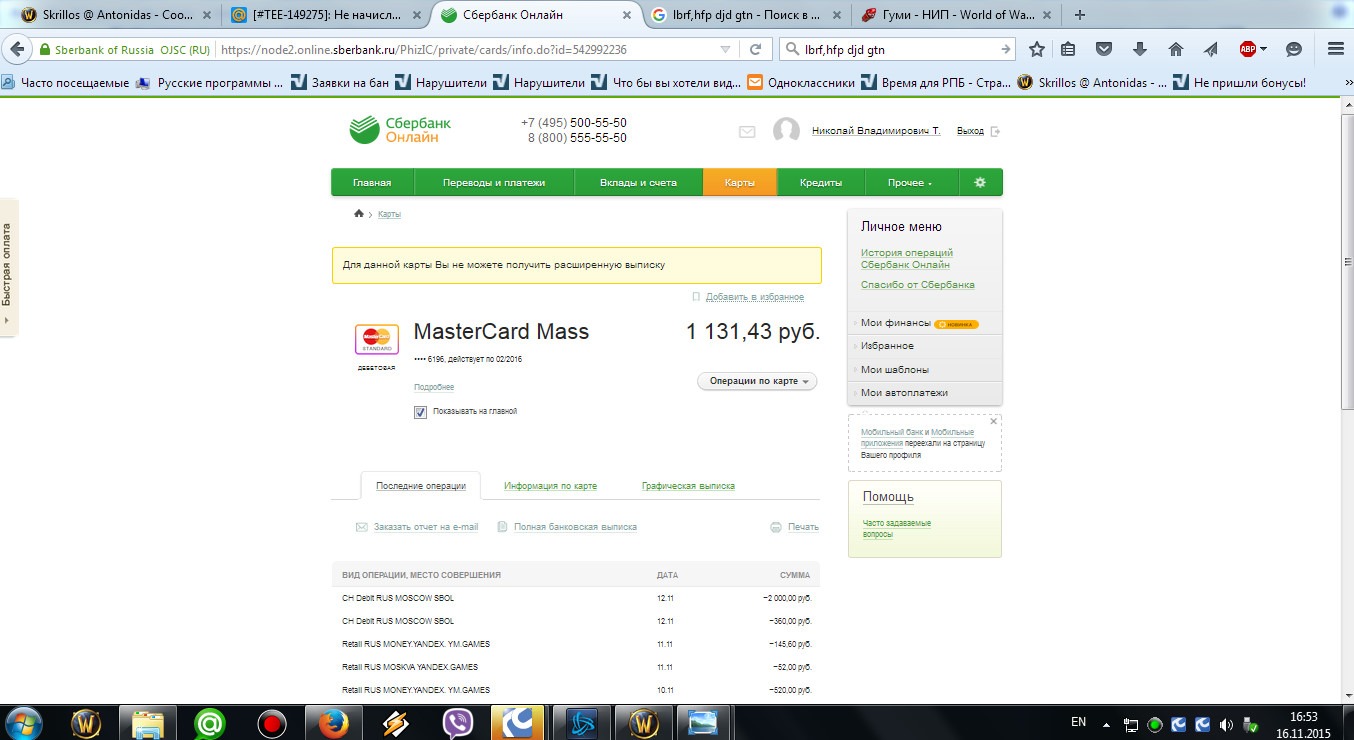Click the paper plane send icon in the toolbar
This screenshot has height=740, width=1354.
(1211, 49)
